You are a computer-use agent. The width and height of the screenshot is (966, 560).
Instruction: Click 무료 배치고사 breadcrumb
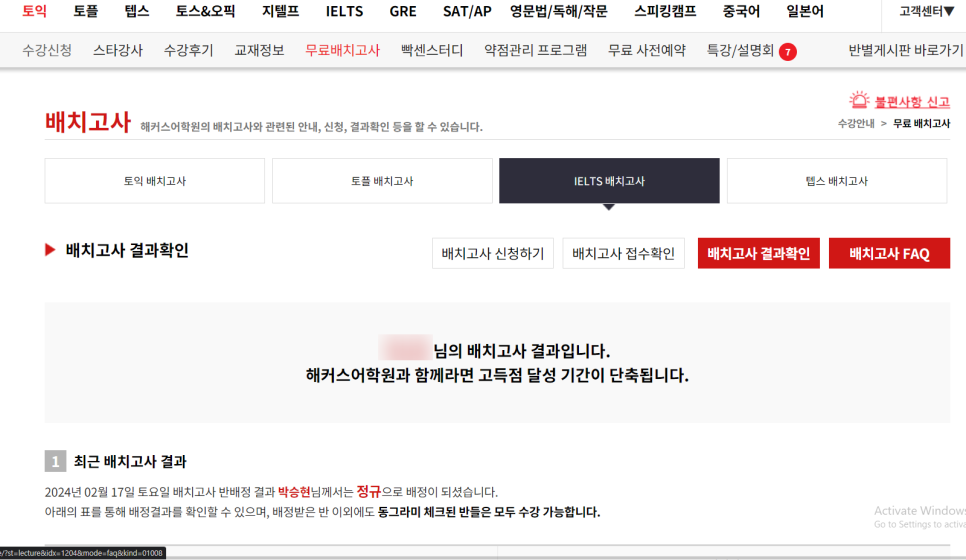click(x=922, y=123)
